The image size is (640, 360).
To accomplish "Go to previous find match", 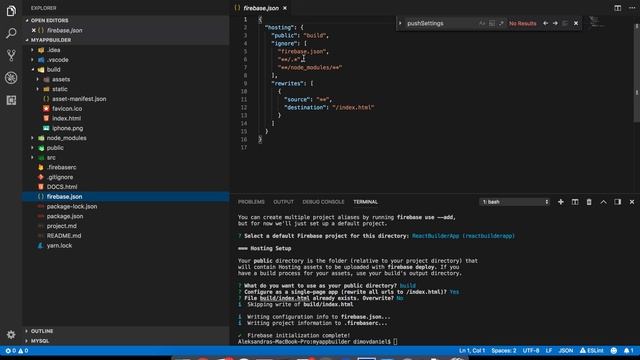I will tap(546, 24).
